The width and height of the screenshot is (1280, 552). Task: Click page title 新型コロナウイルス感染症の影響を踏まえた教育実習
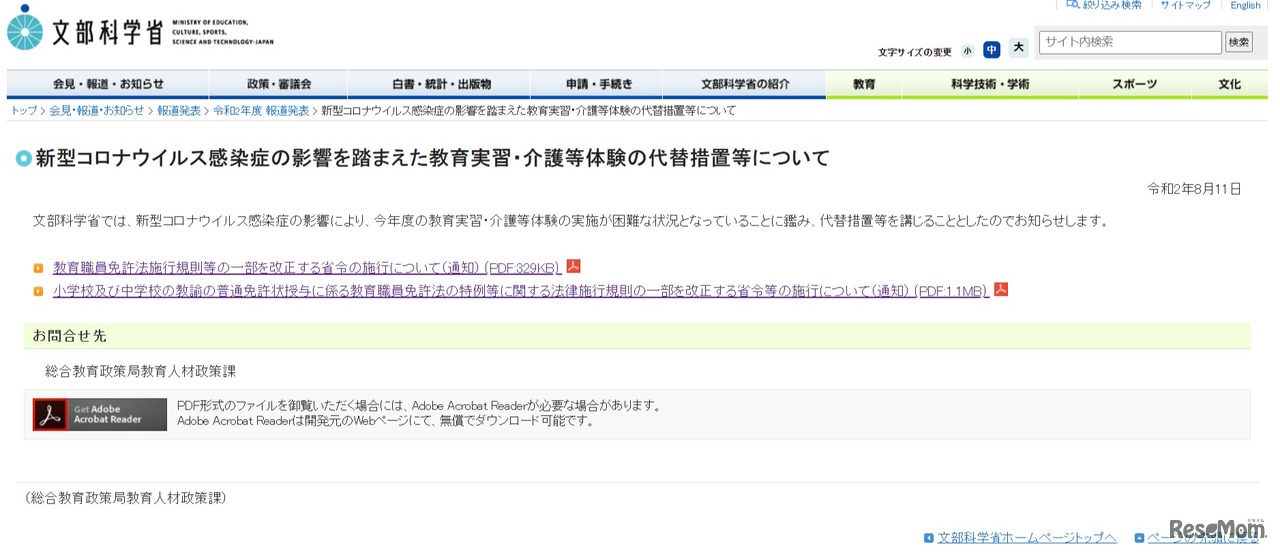coord(432,158)
